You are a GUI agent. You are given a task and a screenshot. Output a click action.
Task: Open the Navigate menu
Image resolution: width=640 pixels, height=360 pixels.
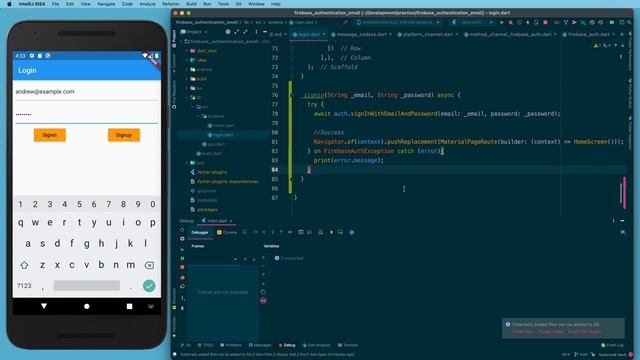106,4
